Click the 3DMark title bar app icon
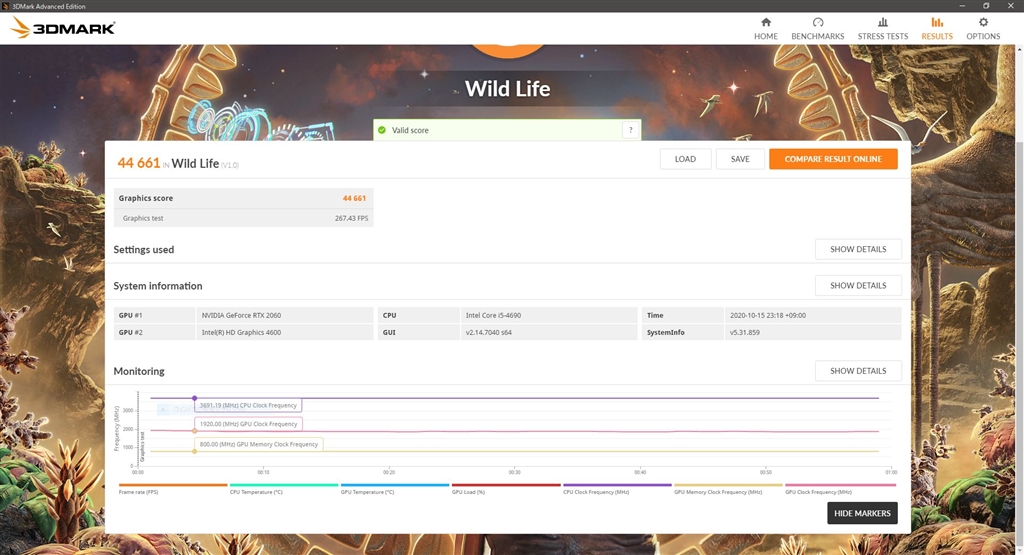Image resolution: width=1024 pixels, height=555 pixels. point(6,6)
